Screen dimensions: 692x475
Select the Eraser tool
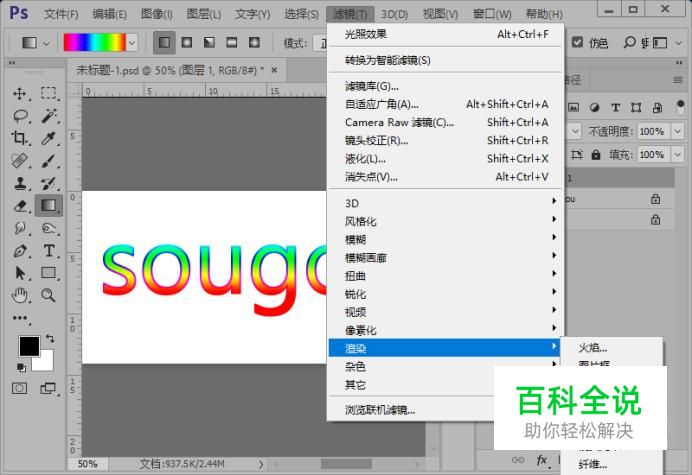point(20,206)
